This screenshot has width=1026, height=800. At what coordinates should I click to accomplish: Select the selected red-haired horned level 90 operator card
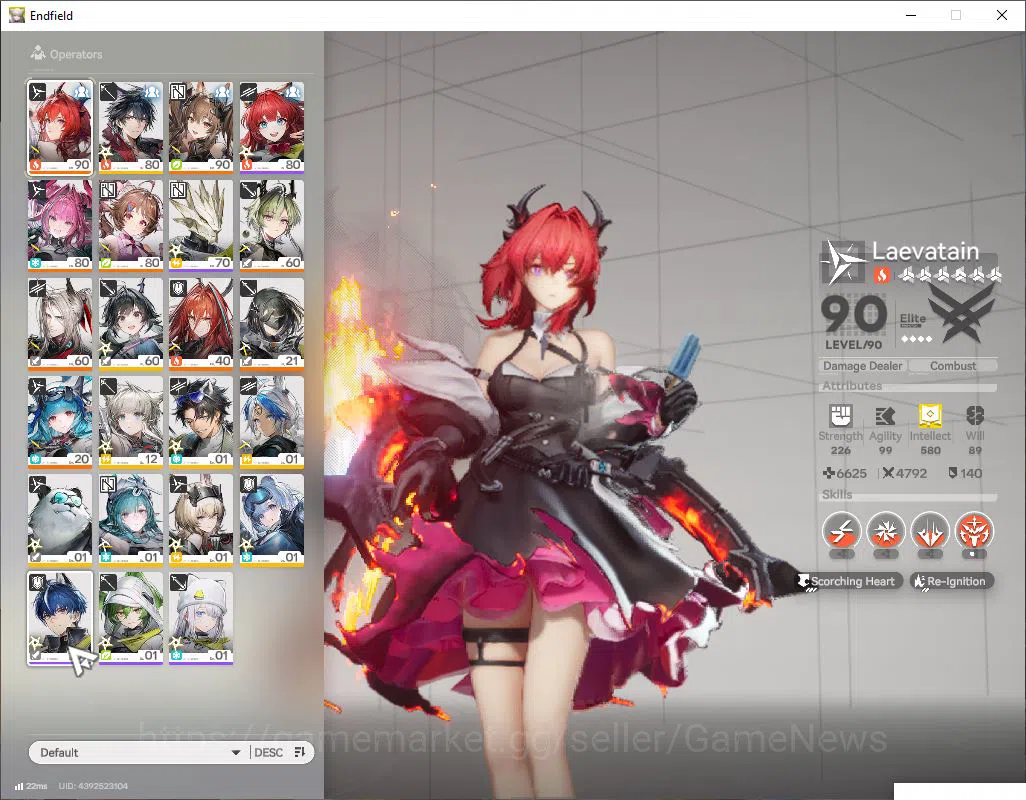pyautogui.click(x=60, y=128)
